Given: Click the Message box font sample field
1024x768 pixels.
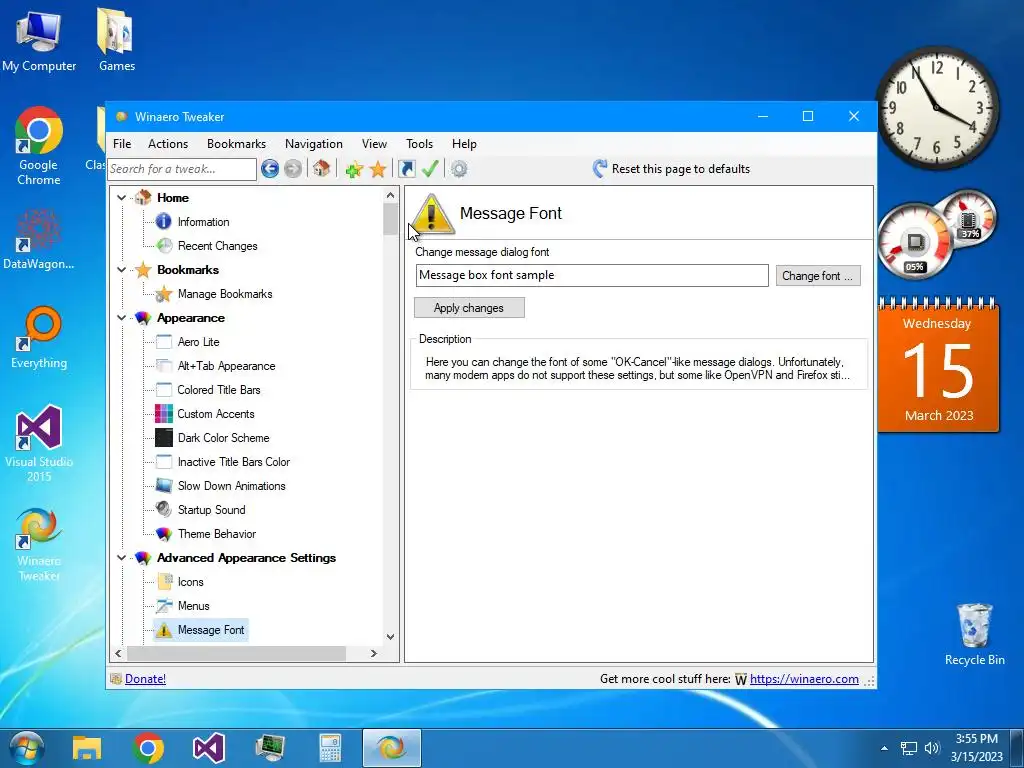Looking at the screenshot, I should pyautogui.click(x=592, y=276).
